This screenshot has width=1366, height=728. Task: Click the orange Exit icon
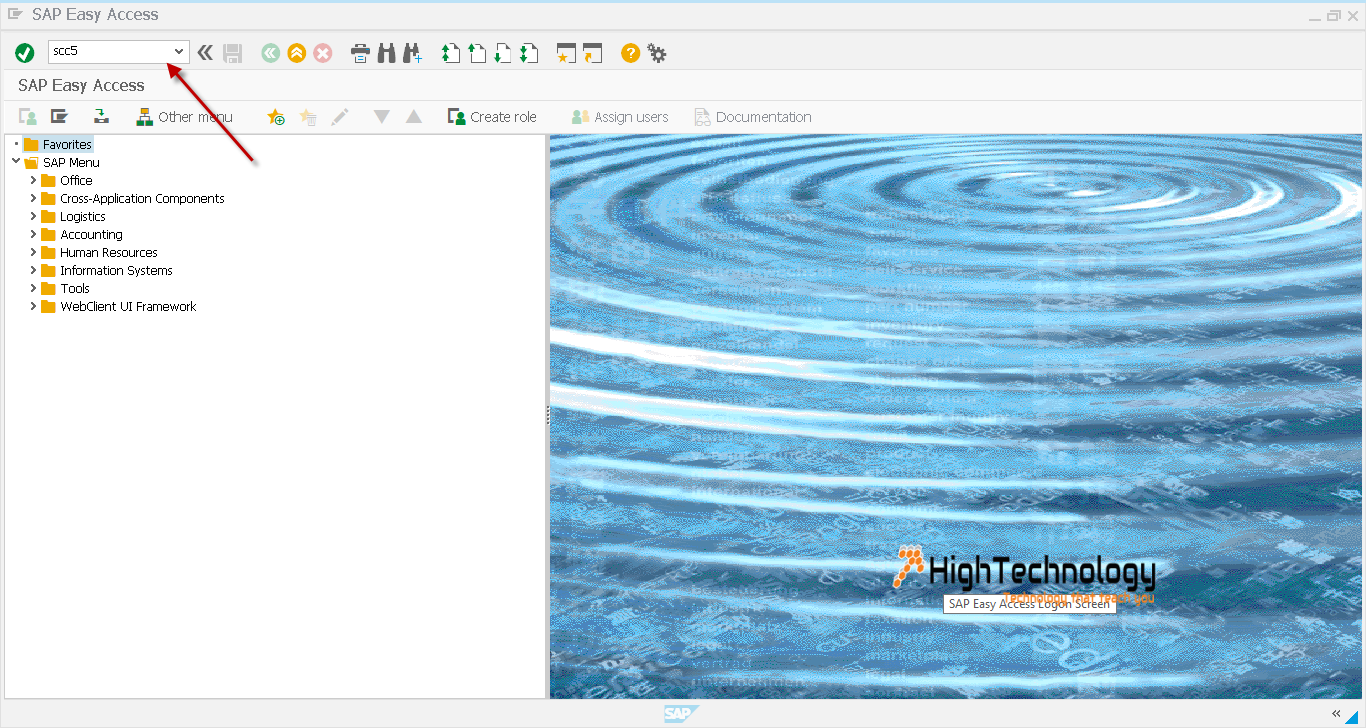coord(296,53)
